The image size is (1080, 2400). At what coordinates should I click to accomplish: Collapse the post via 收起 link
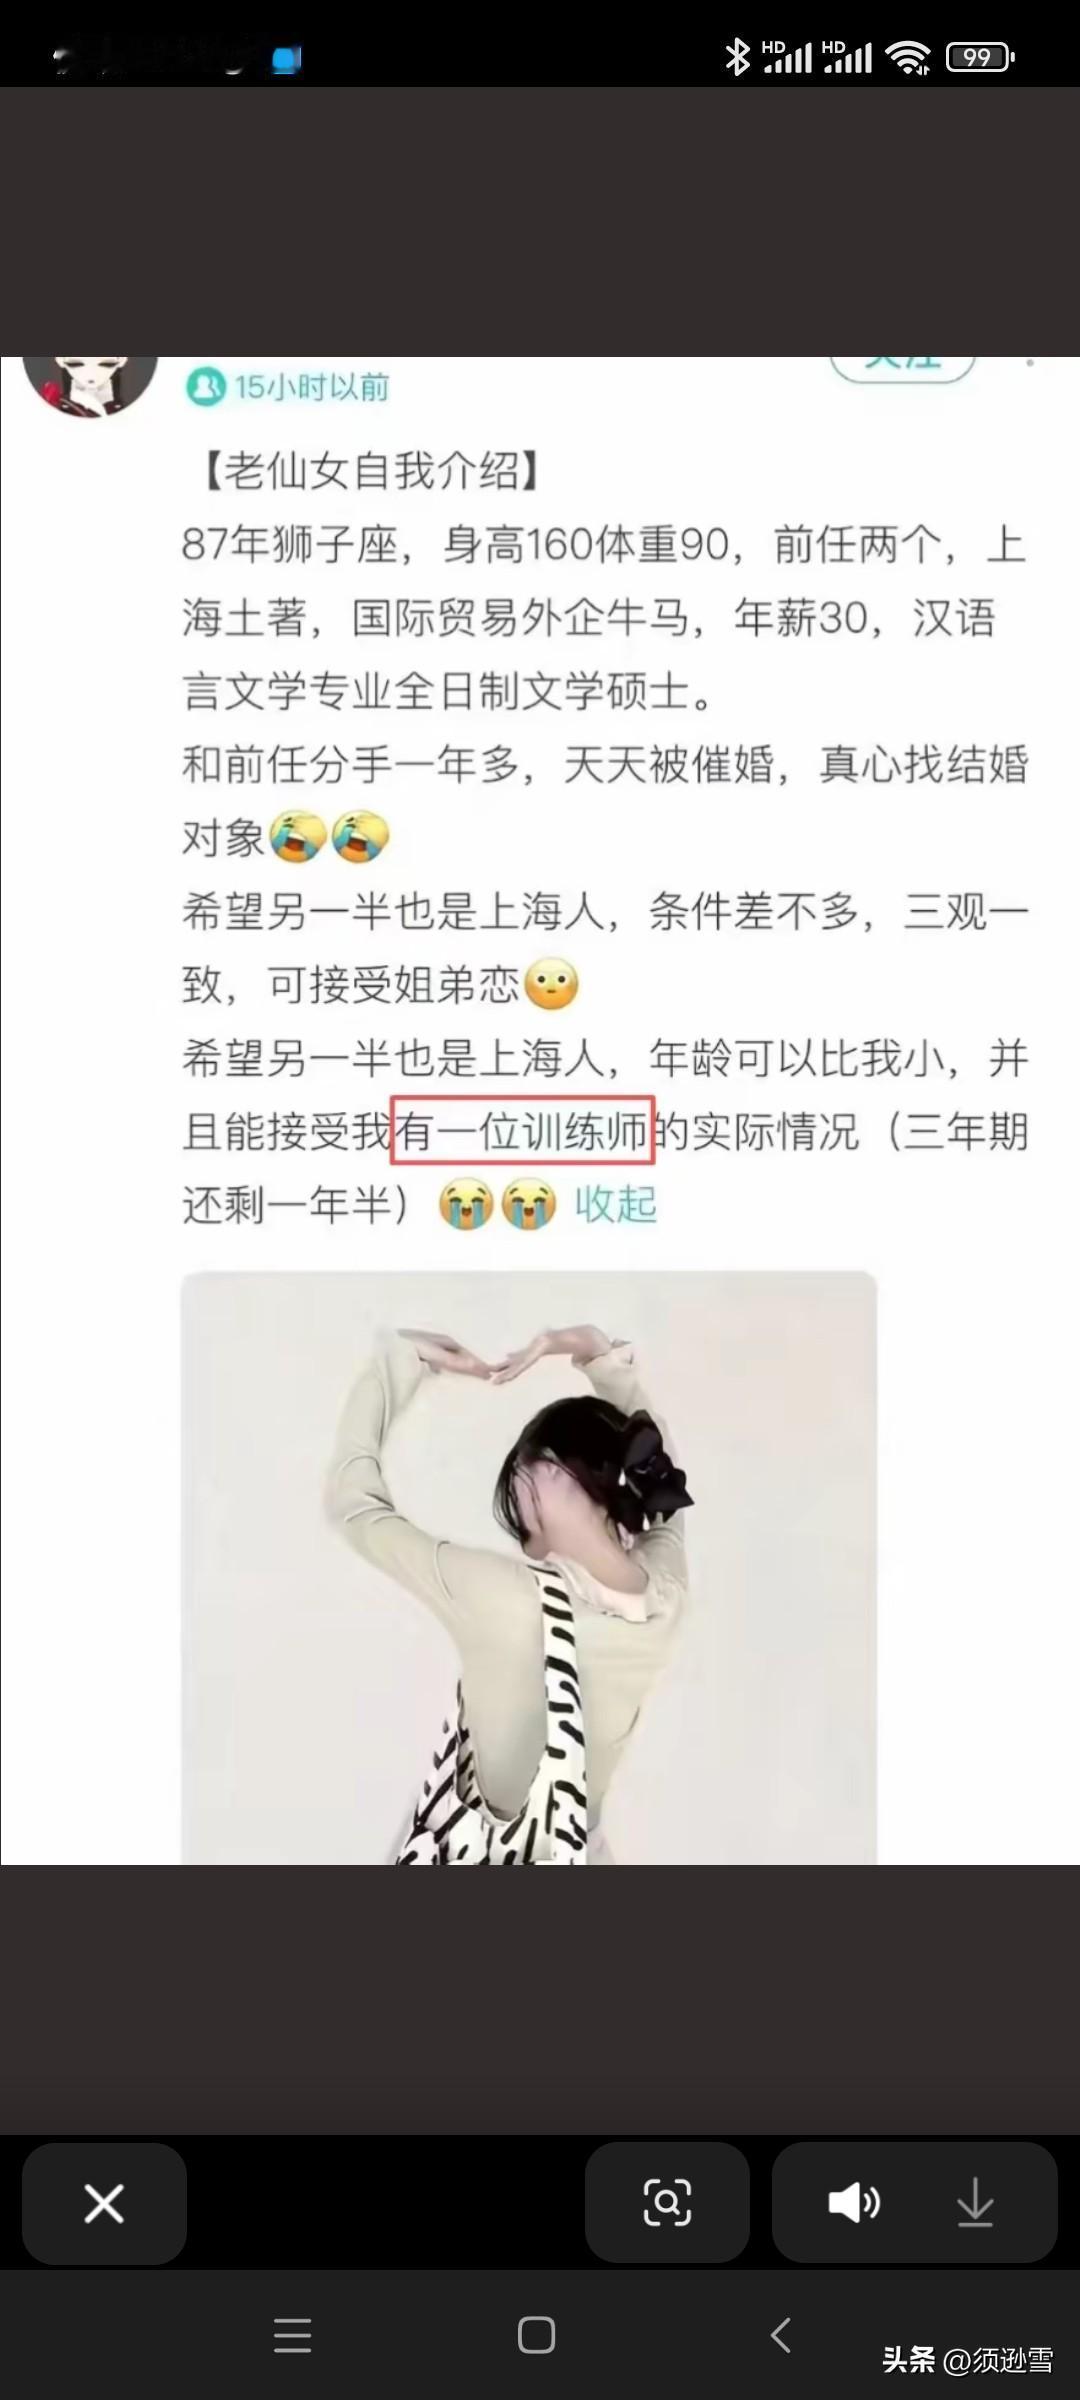click(616, 1204)
